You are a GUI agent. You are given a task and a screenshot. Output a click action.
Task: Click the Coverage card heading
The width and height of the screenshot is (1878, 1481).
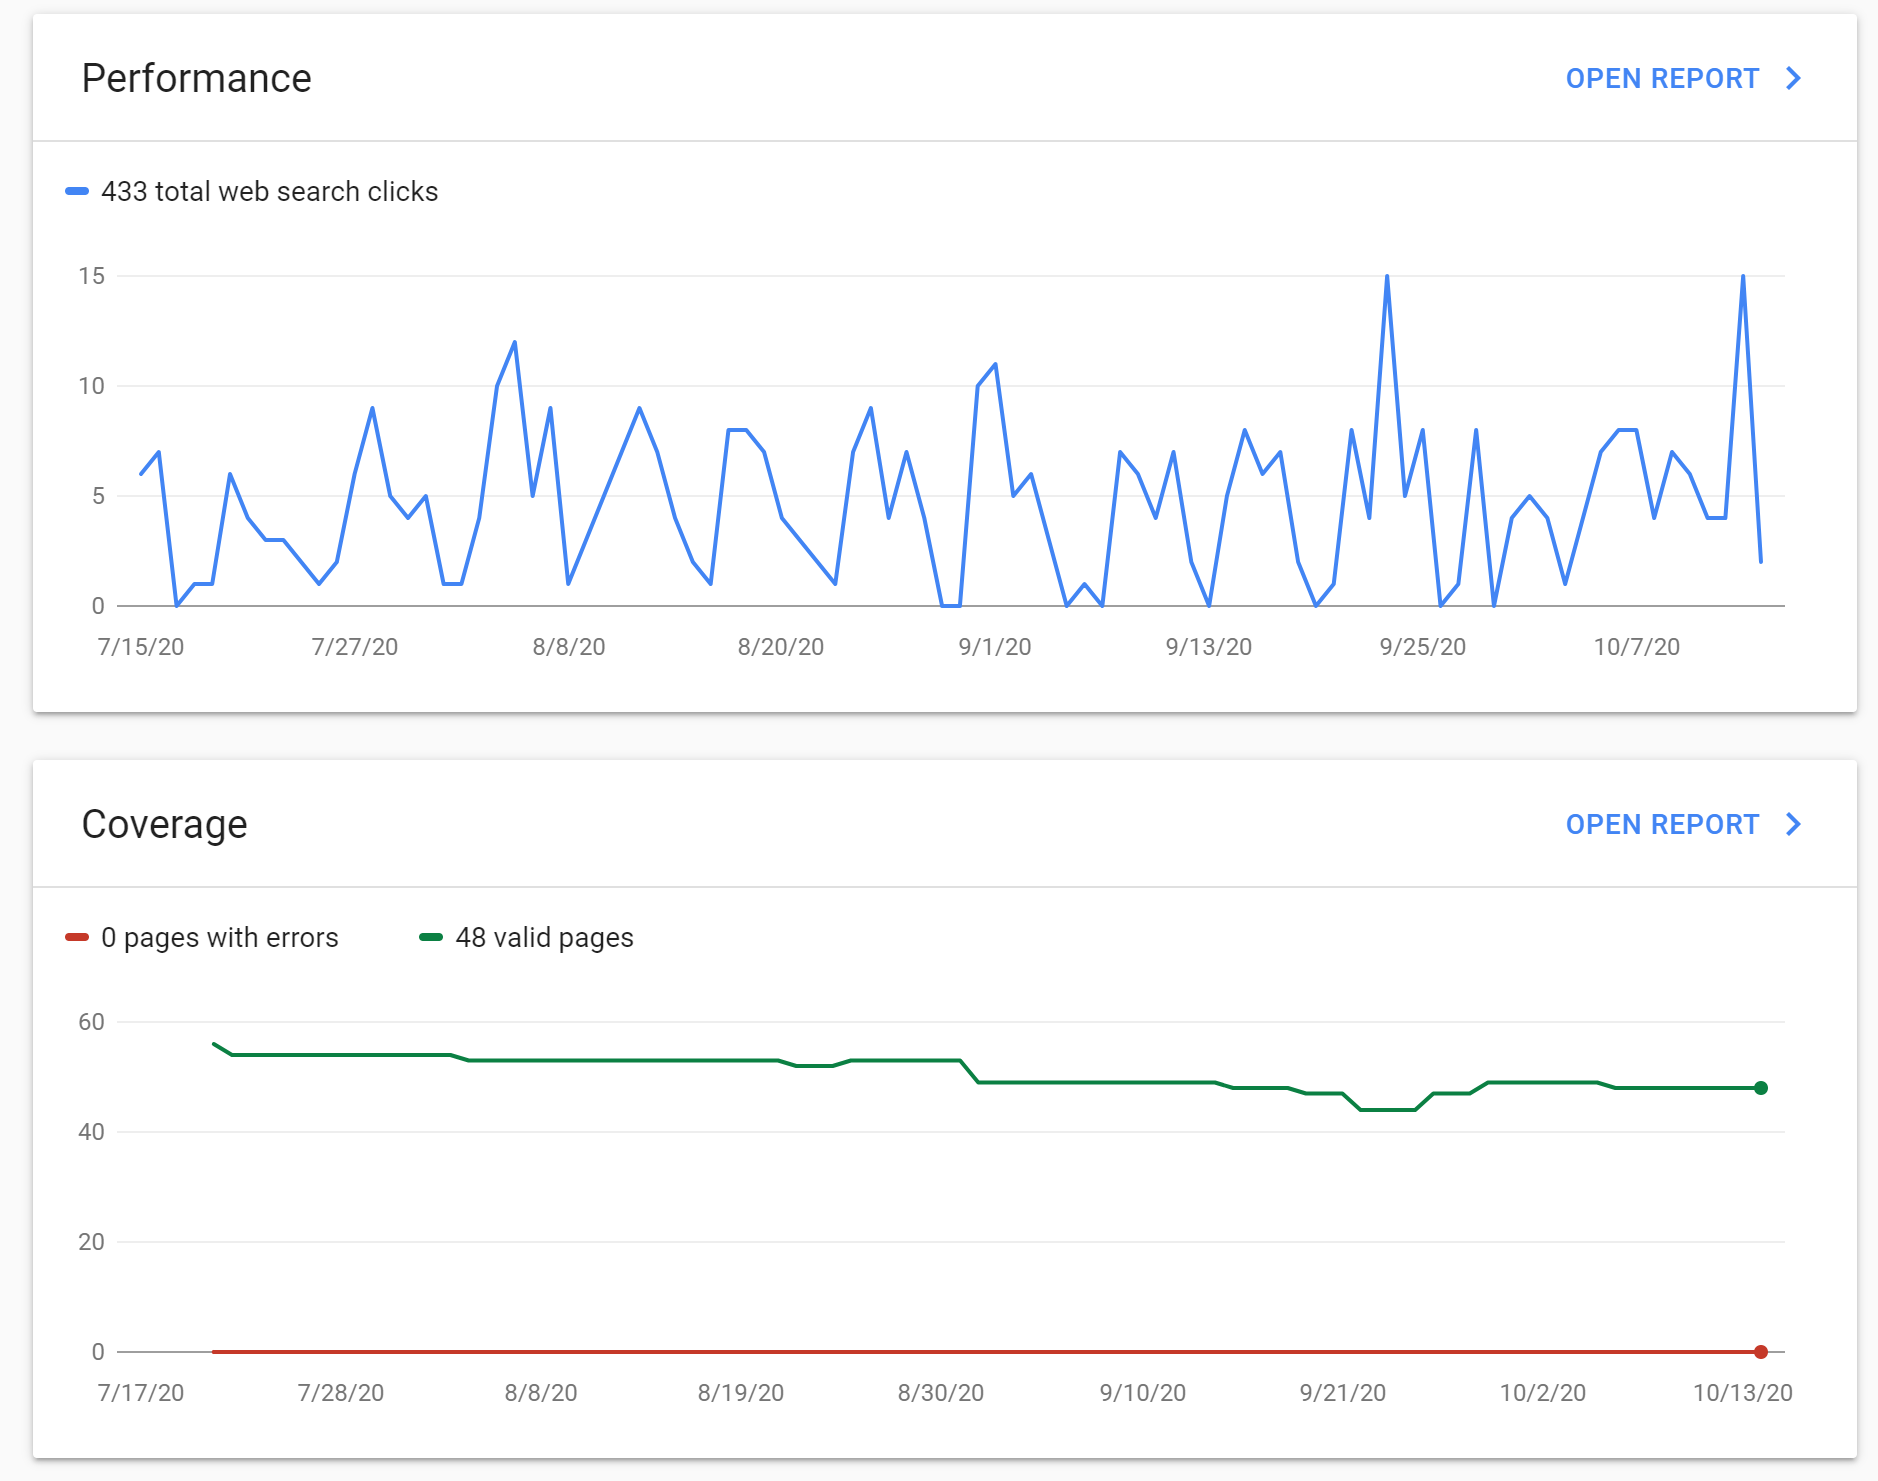pyautogui.click(x=164, y=824)
